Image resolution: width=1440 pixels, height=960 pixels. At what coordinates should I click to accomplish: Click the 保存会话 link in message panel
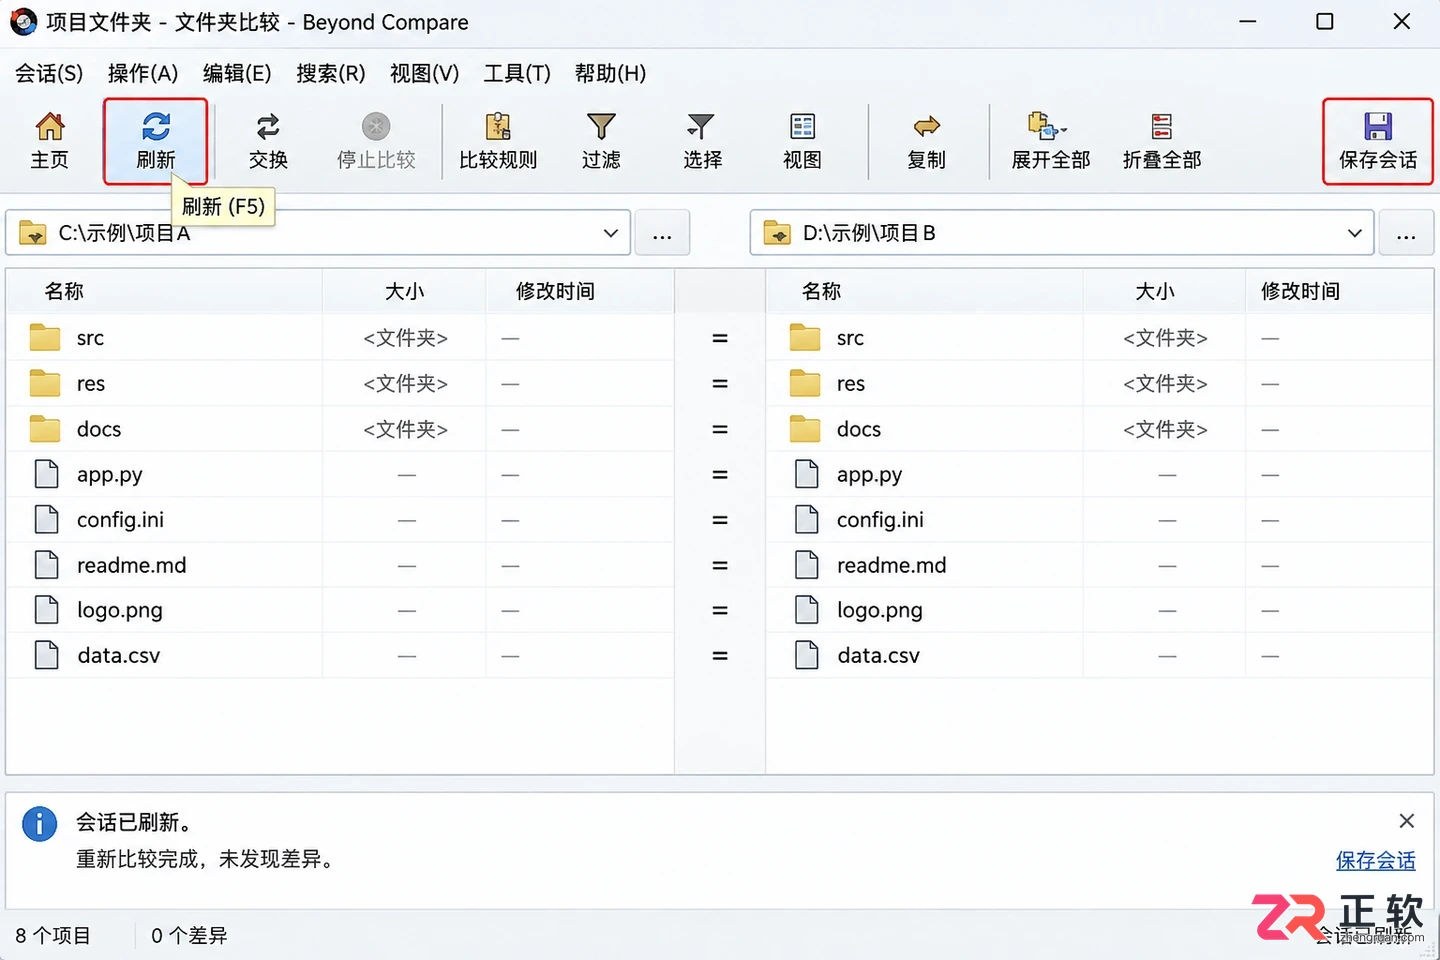coord(1376,860)
